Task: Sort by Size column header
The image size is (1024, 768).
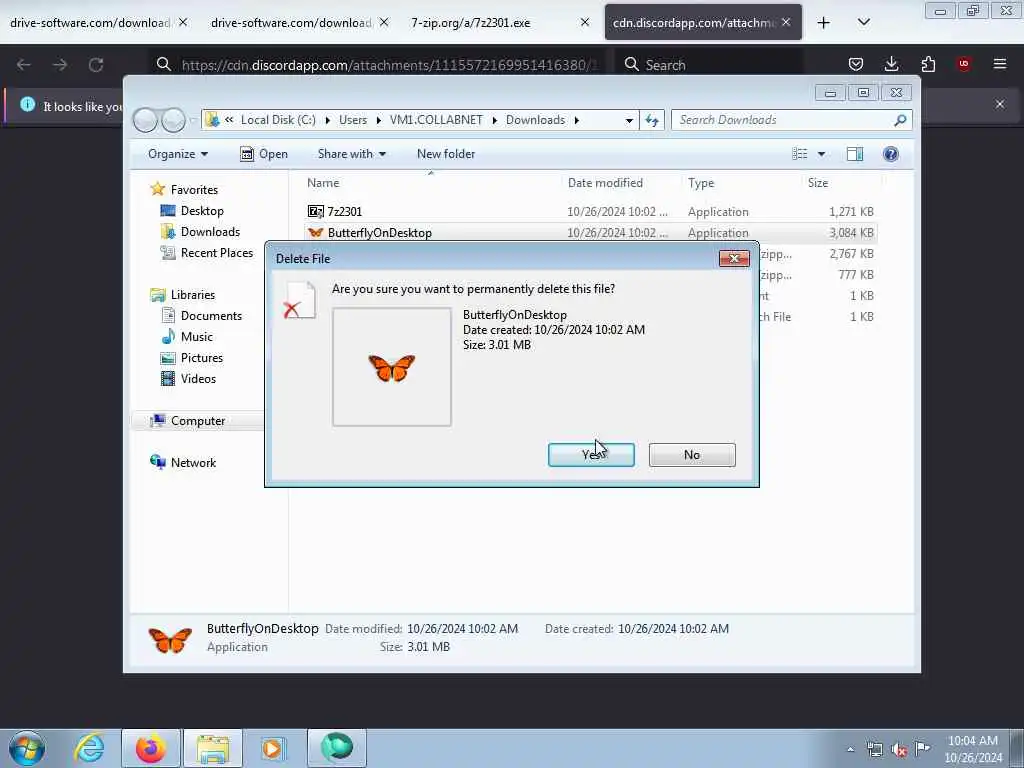Action: tap(818, 183)
